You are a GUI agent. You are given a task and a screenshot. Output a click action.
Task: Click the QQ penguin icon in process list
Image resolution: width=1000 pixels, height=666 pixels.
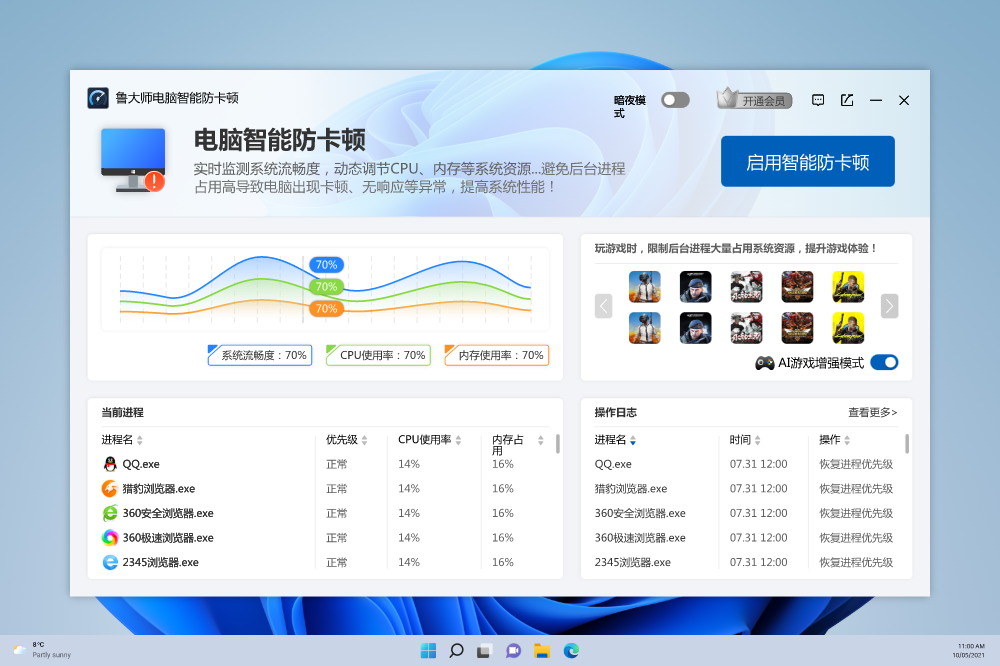coord(110,464)
